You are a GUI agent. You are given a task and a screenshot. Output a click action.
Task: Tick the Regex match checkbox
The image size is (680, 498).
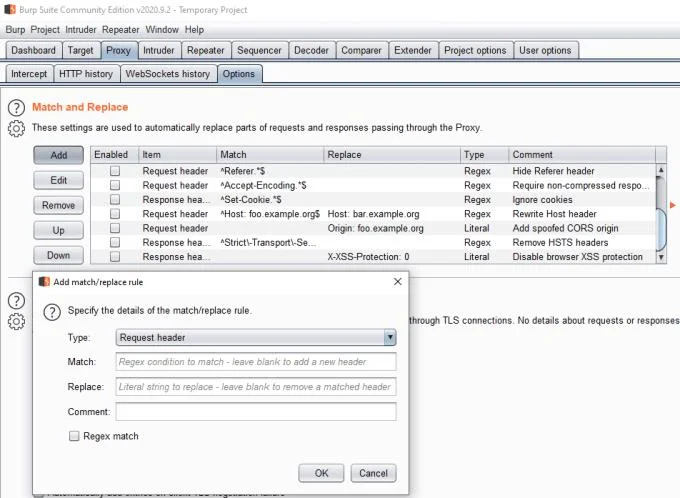[74, 436]
